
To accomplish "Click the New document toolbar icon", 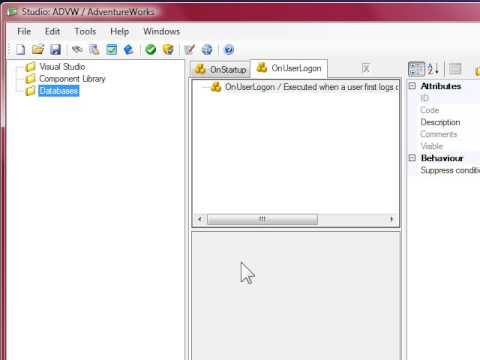I will click(21, 50).
